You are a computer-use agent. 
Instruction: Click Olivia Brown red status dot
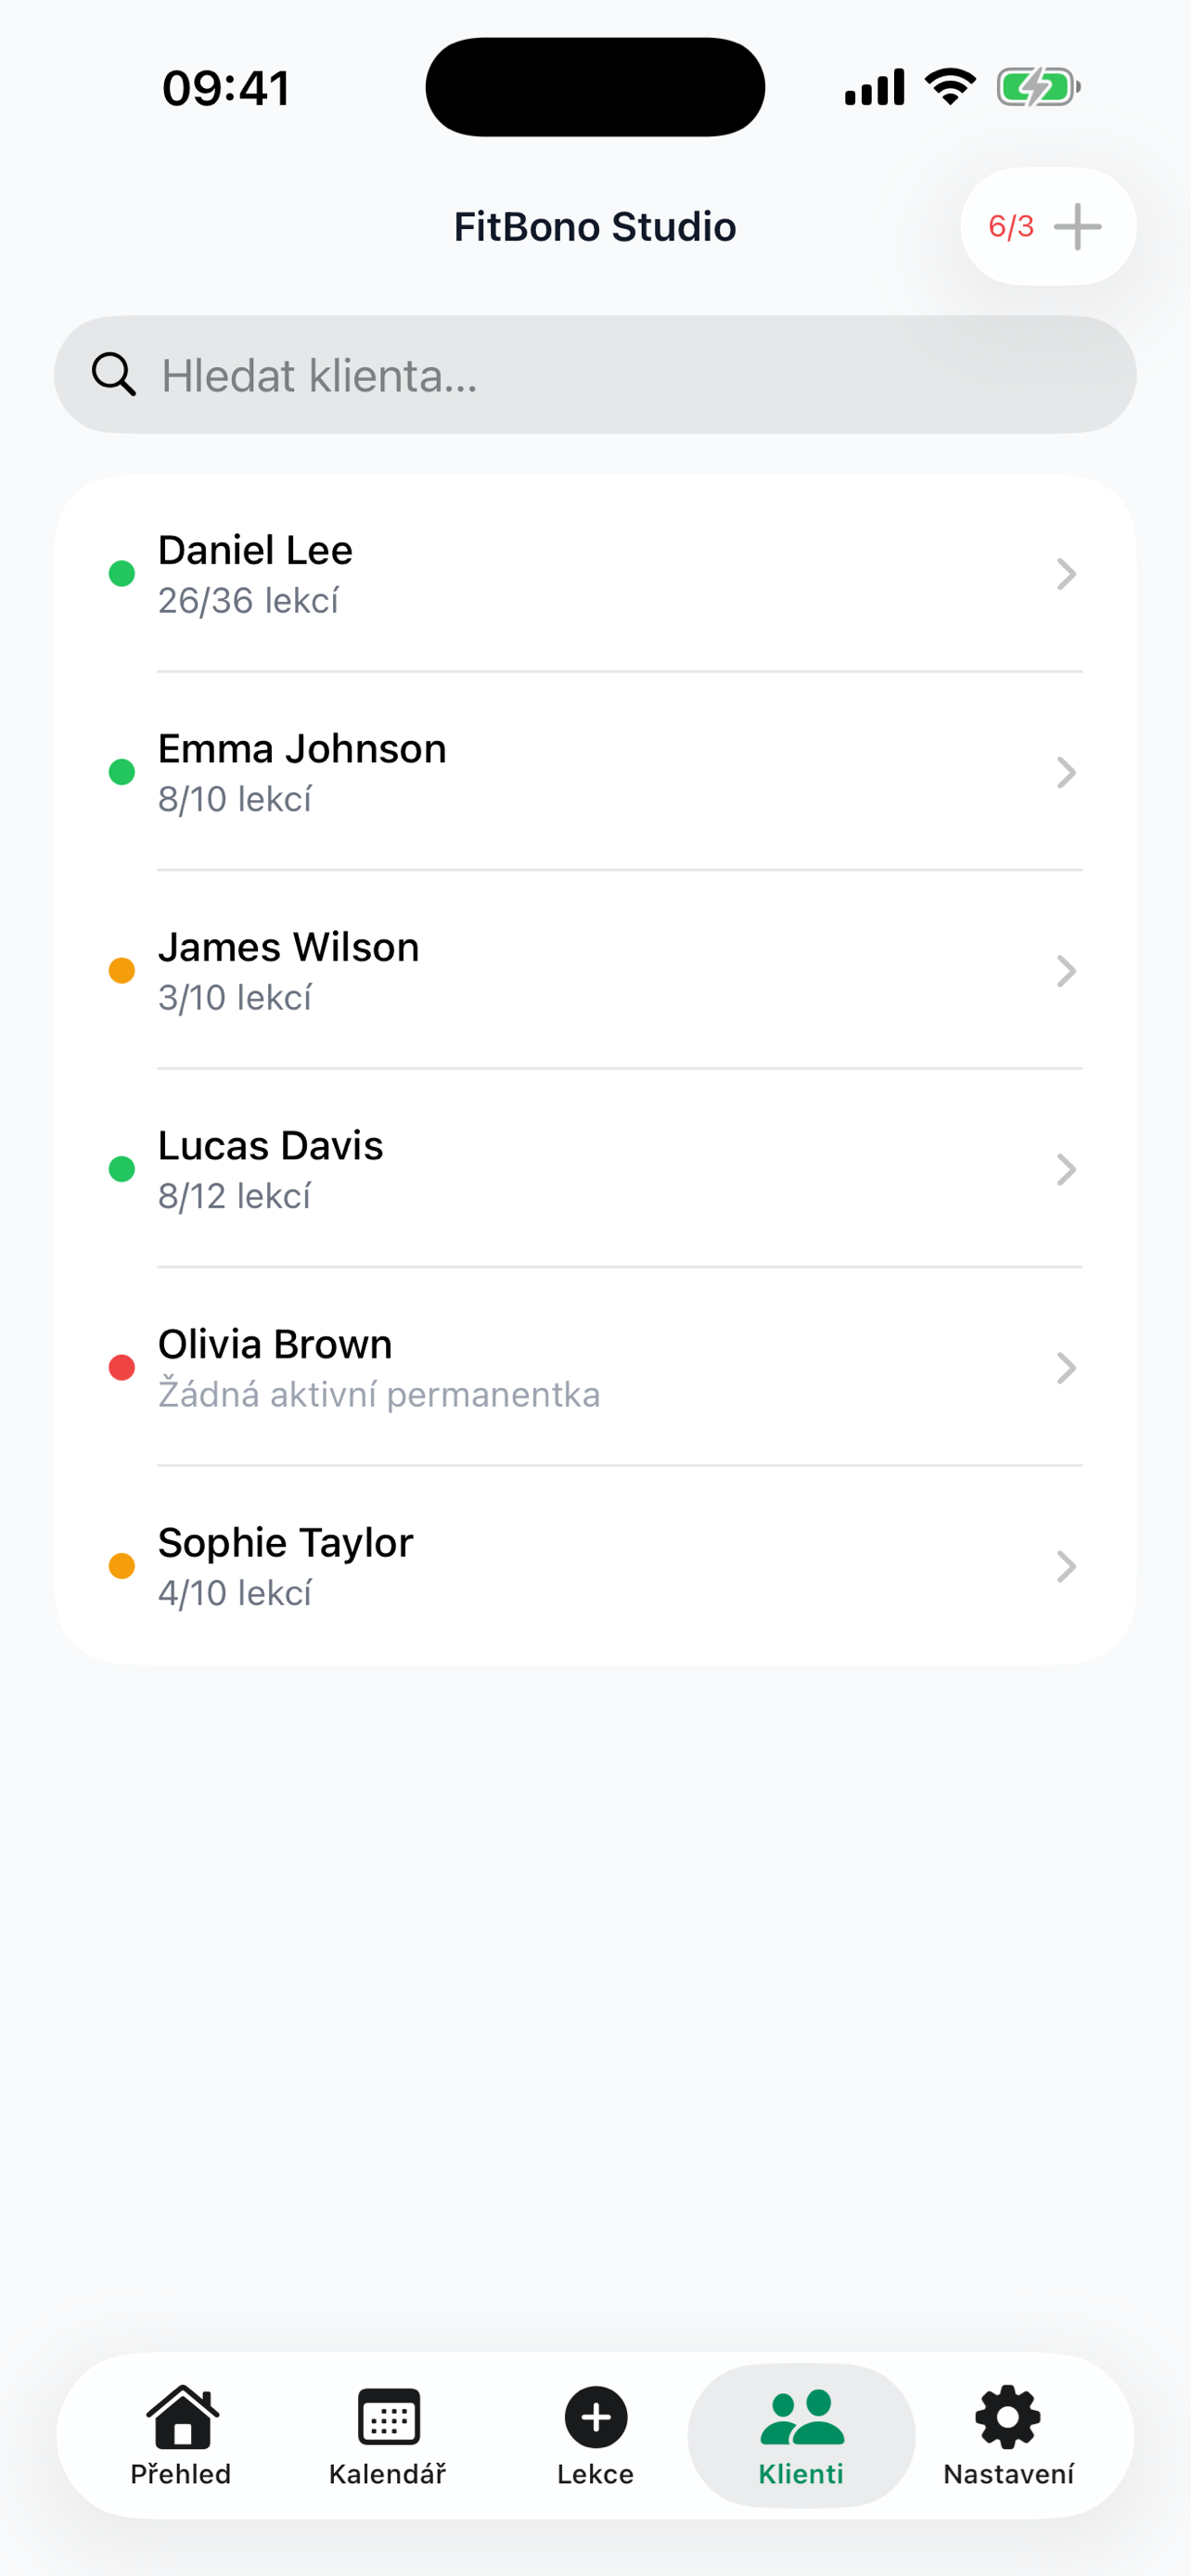122,1367
